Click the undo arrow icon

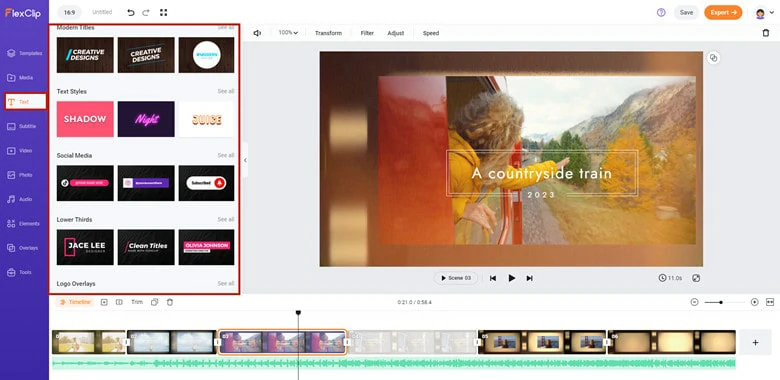pos(131,12)
